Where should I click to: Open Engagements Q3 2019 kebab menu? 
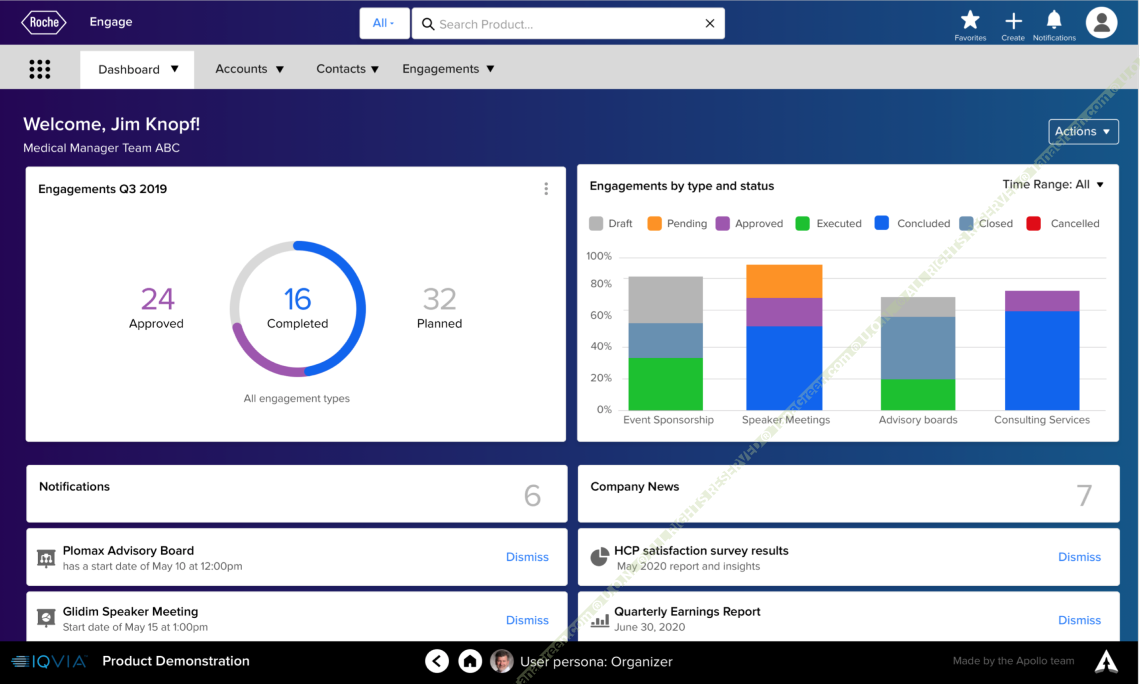point(546,189)
